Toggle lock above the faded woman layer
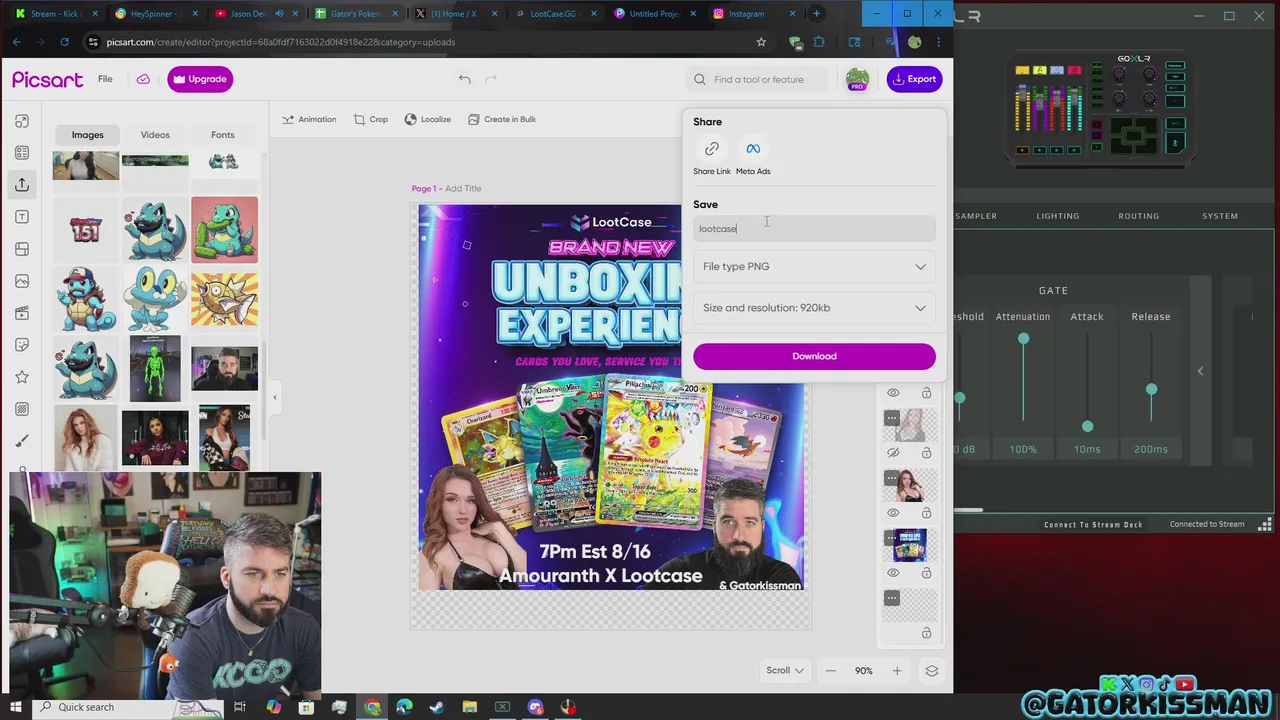The width and height of the screenshot is (1280, 720). [x=926, y=393]
